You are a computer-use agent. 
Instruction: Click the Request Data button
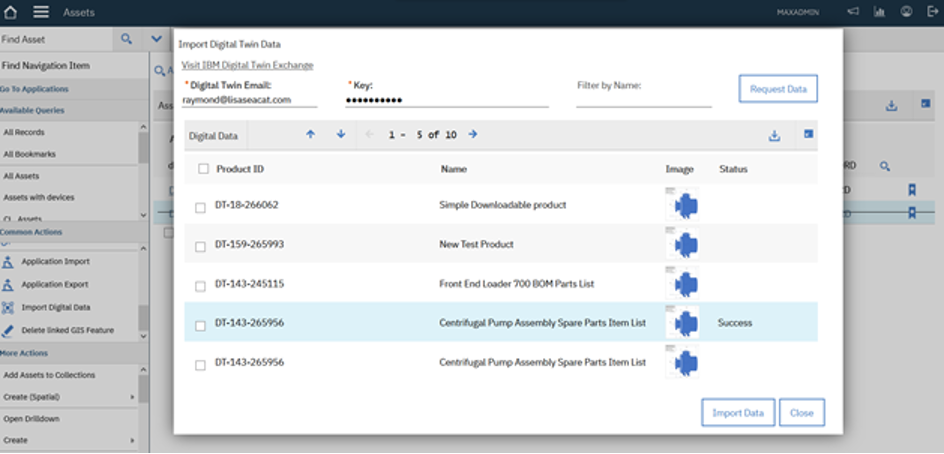pos(778,89)
